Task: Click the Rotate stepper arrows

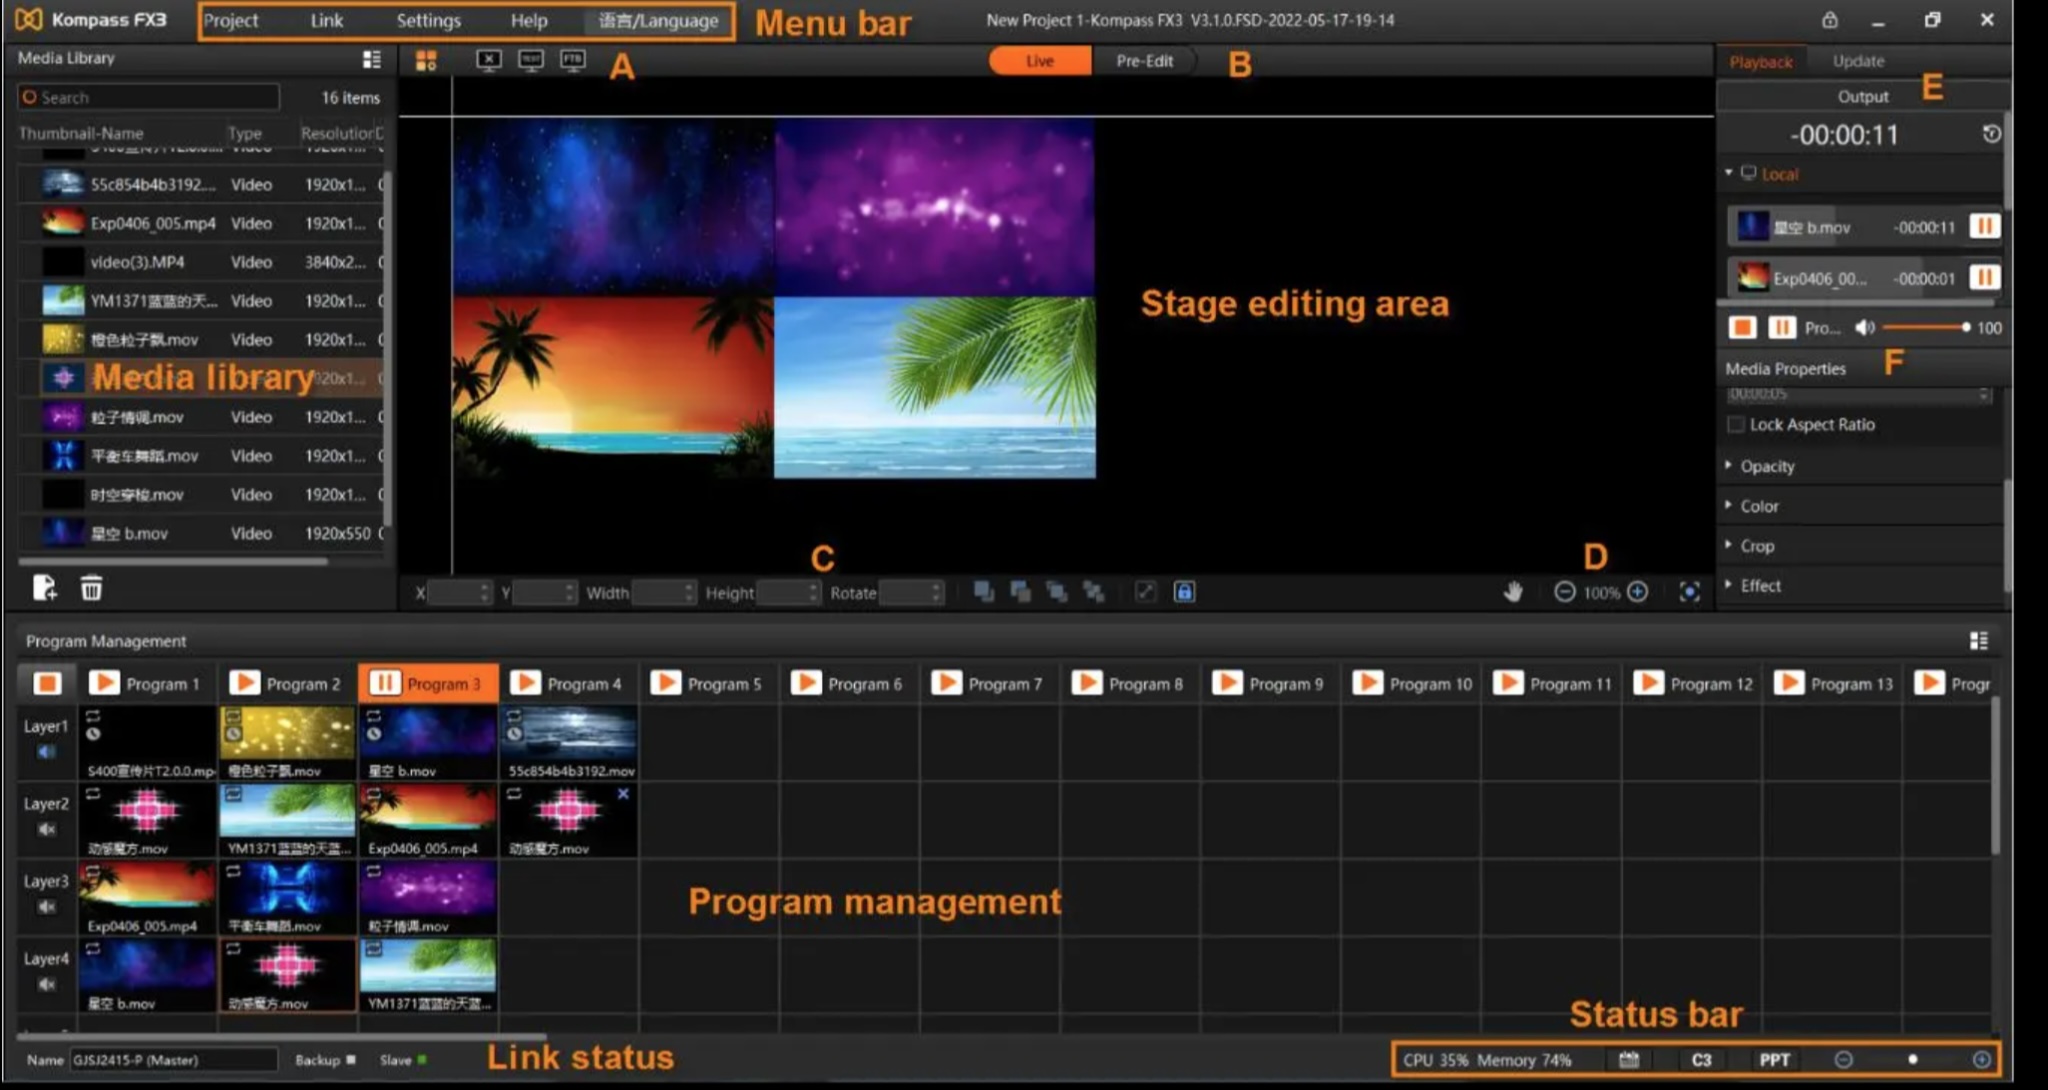Action: (x=936, y=593)
